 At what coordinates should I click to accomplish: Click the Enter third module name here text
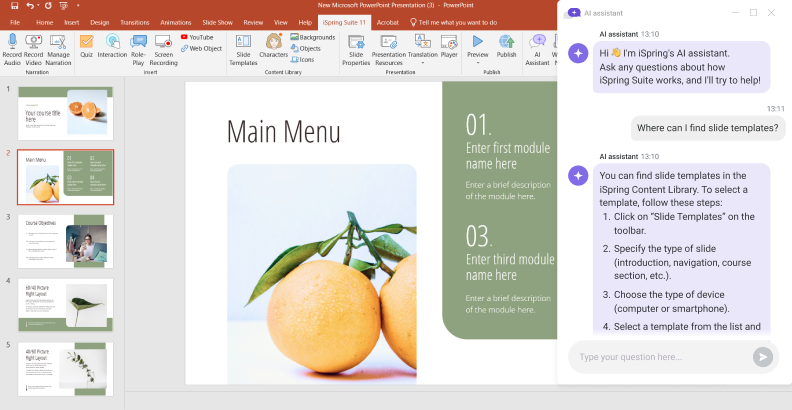[x=510, y=267]
